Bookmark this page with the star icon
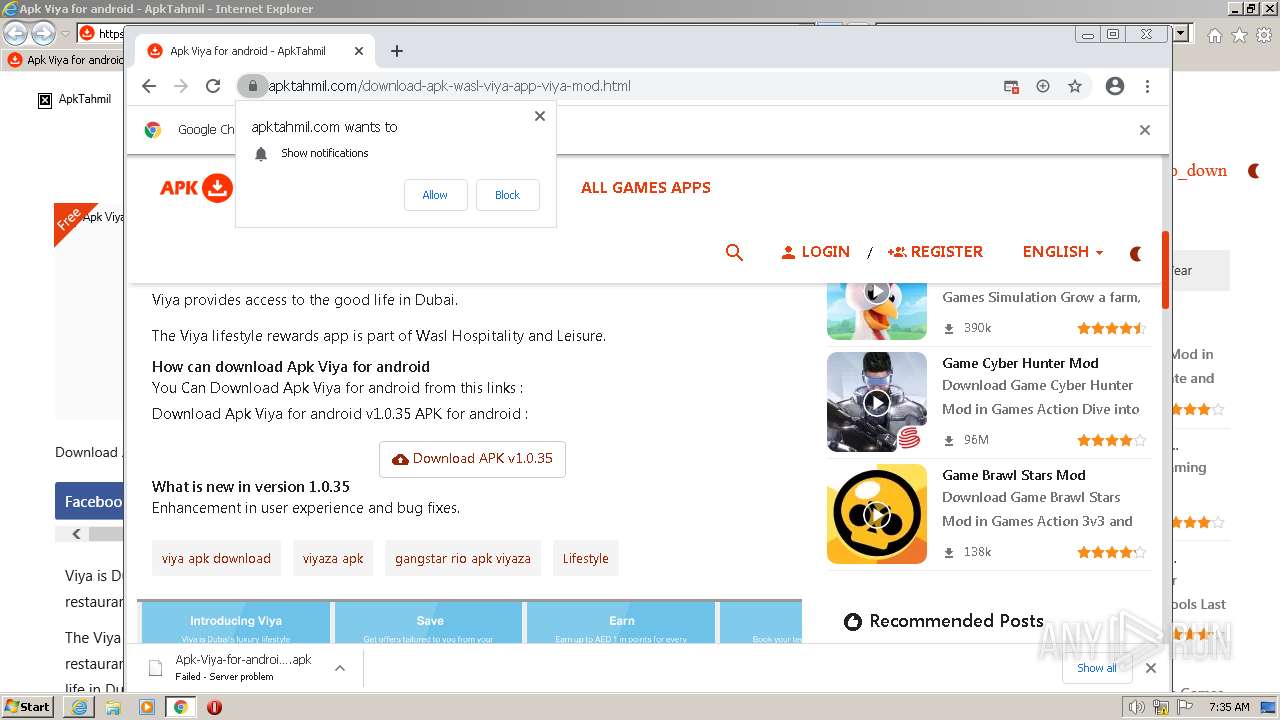The height and width of the screenshot is (720, 1280). point(1075,86)
